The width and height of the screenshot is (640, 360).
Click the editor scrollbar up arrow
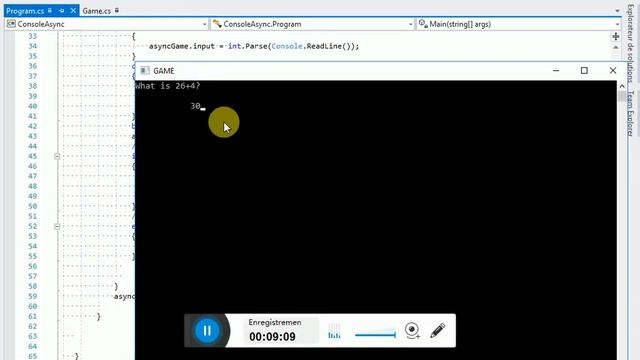click(616, 48)
